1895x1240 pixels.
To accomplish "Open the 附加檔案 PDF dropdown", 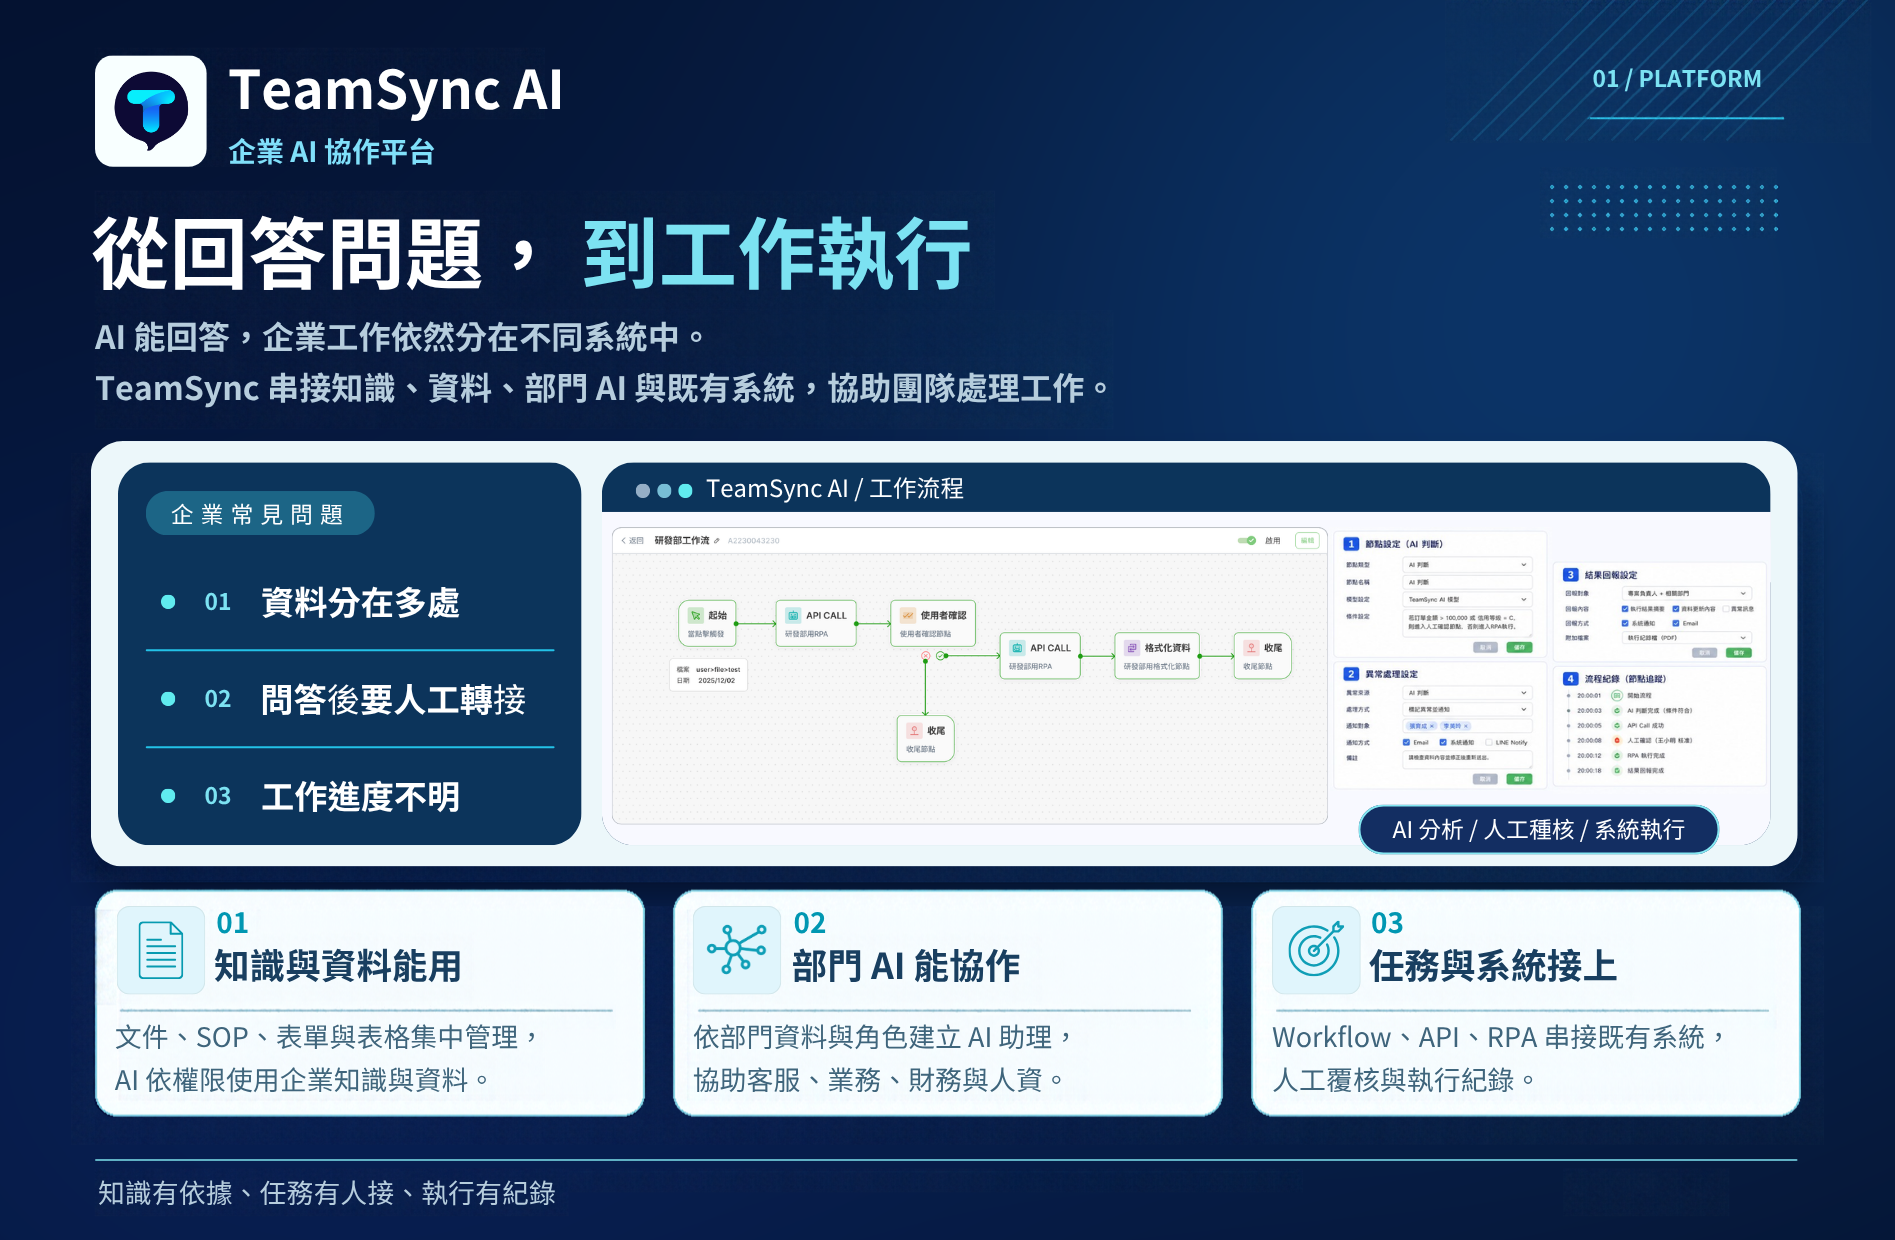I will tap(1687, 638).
